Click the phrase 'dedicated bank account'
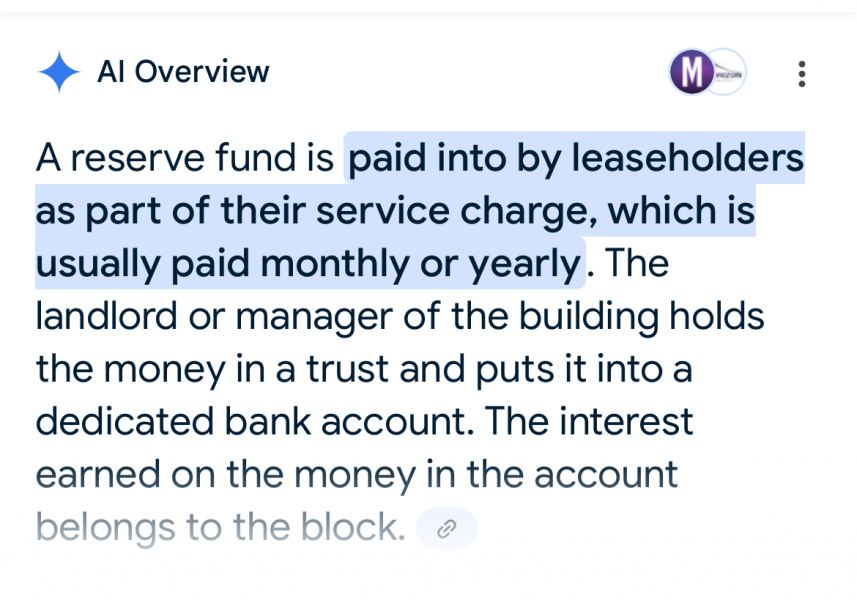 tap(253, 421)
